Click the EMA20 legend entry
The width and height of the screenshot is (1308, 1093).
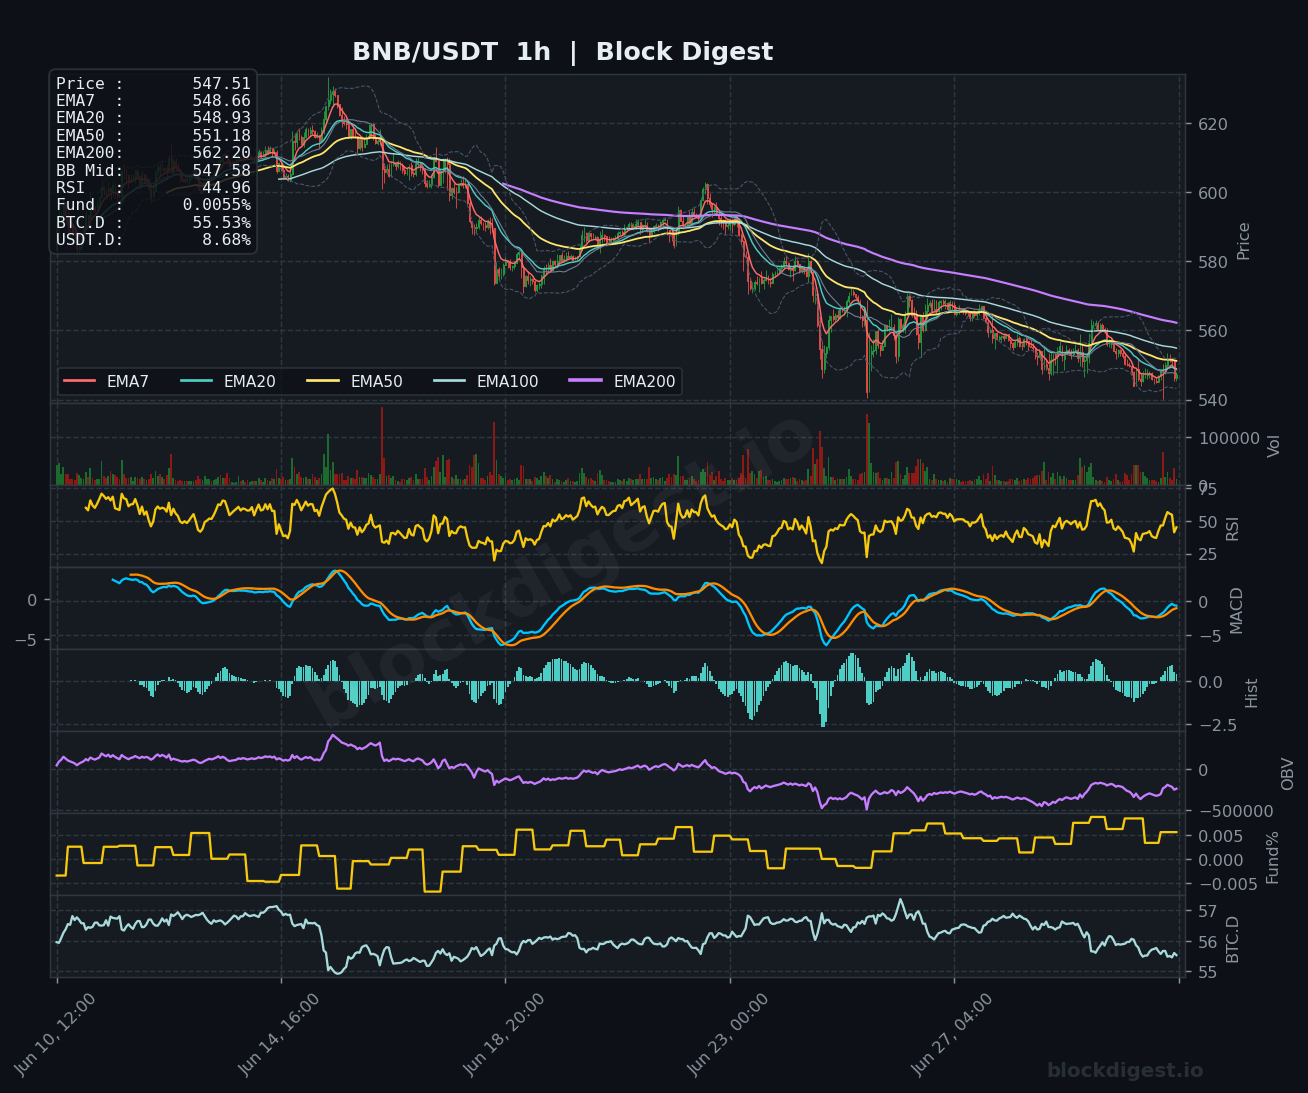point(228,381)
